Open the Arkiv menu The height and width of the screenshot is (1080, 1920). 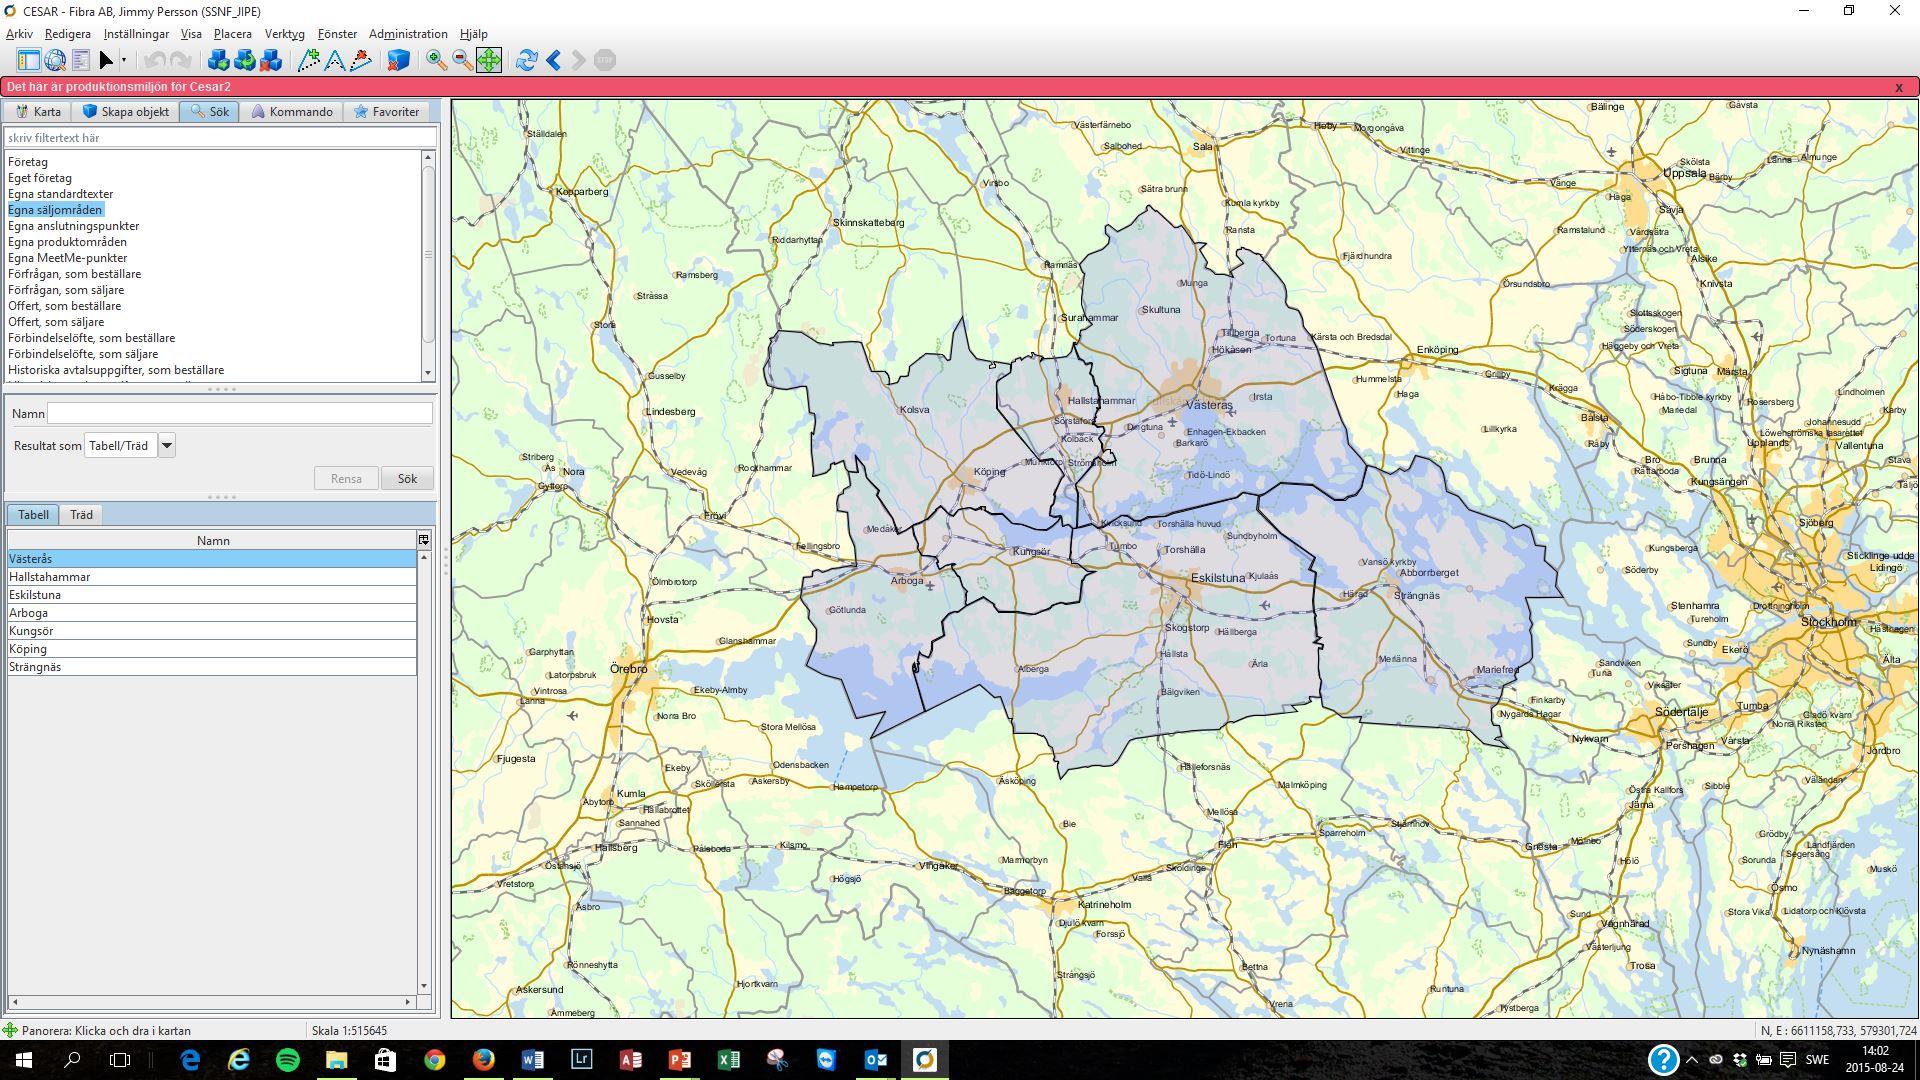coord(19,34)
